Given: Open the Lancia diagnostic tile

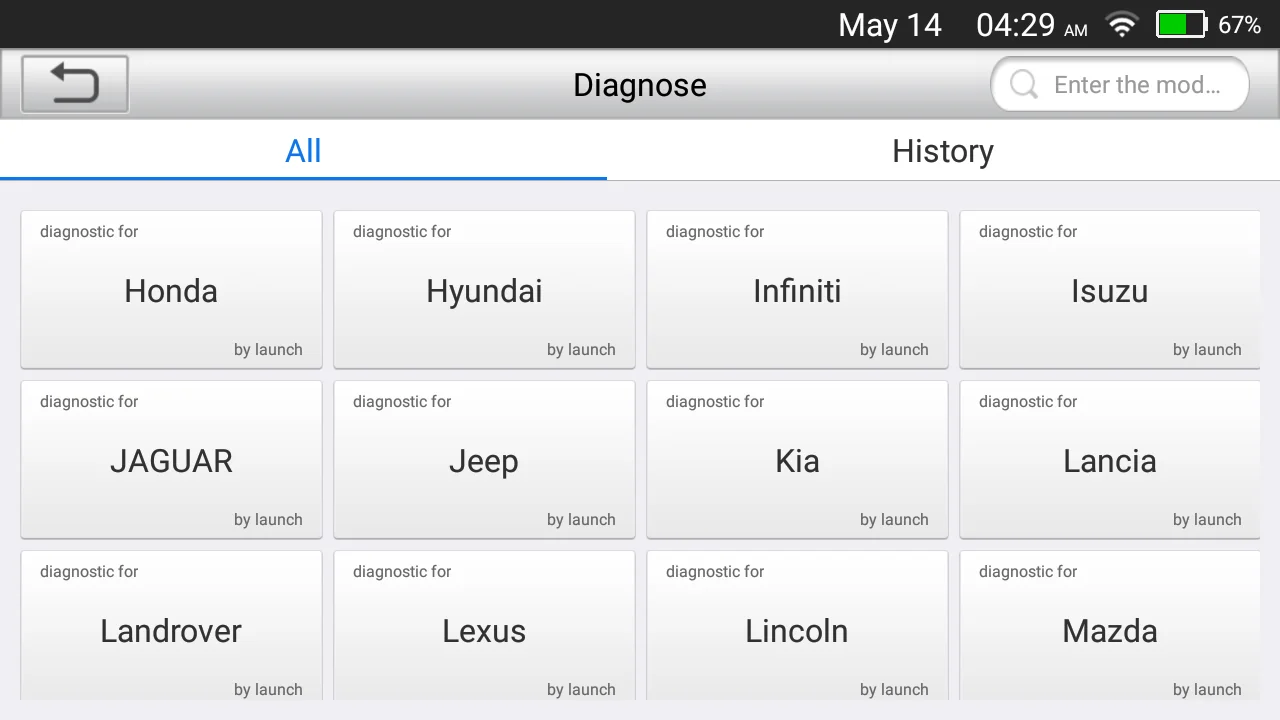Looking at the screenshot, I should pyautogui.click(x=1110, y=459).
